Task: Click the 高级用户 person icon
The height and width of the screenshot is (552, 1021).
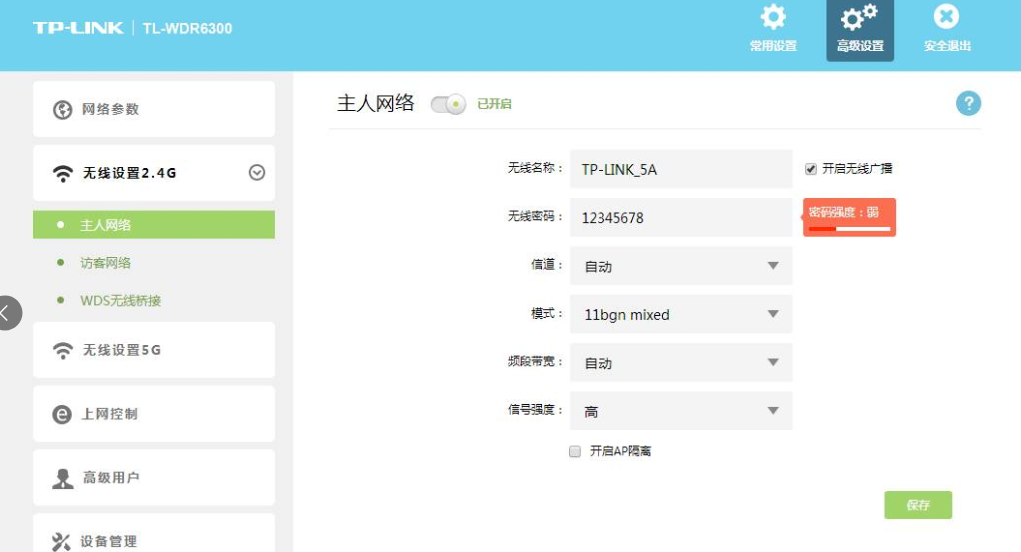Action: click(63, 478)
